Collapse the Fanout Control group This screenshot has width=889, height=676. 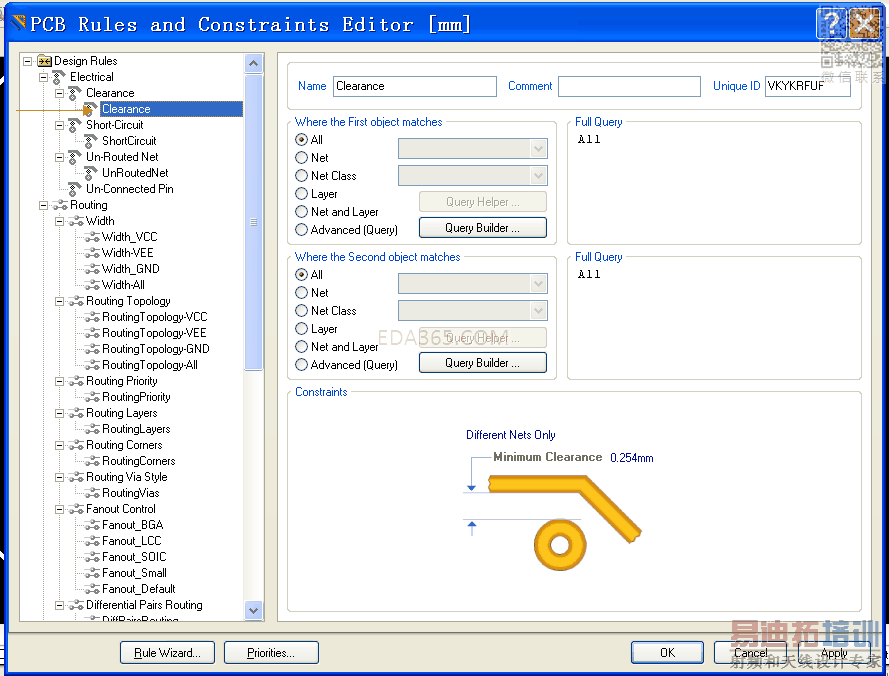click(59, 509)
